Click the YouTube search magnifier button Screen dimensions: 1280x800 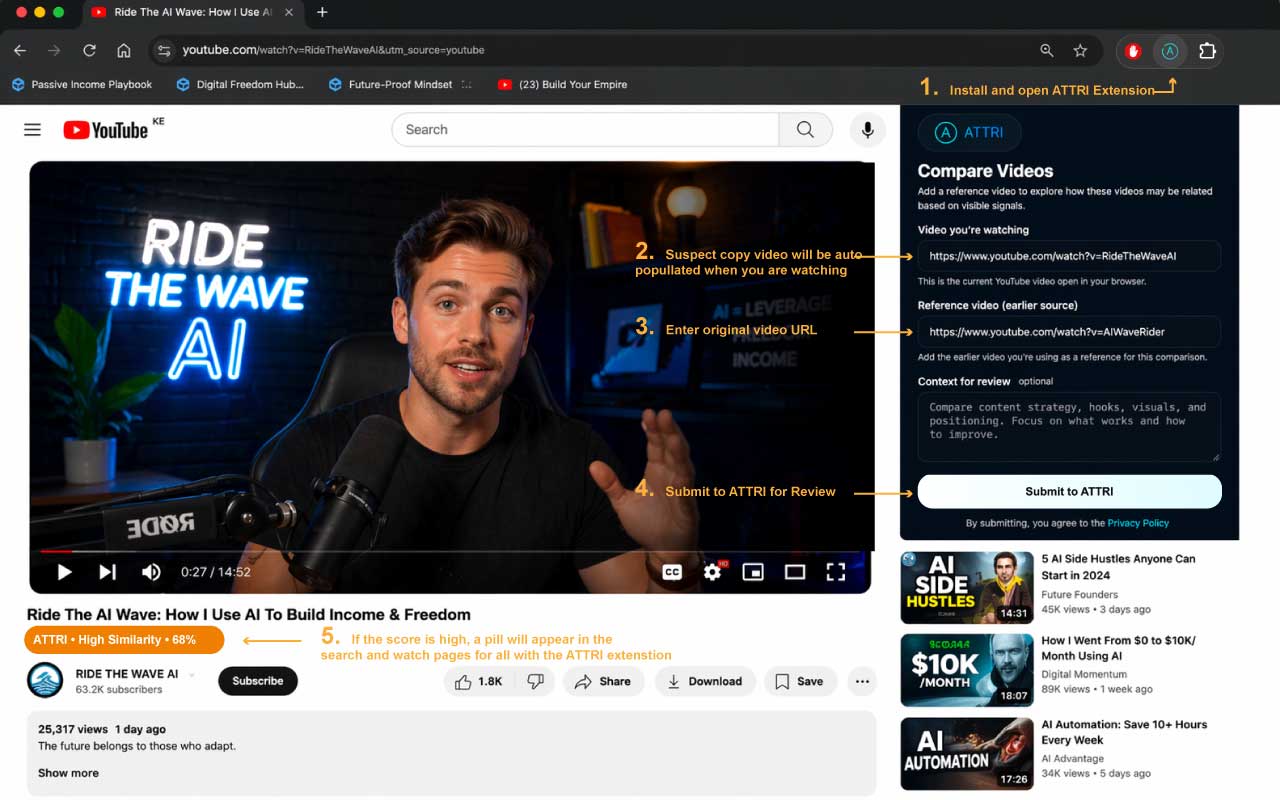[x=805, y=129]
